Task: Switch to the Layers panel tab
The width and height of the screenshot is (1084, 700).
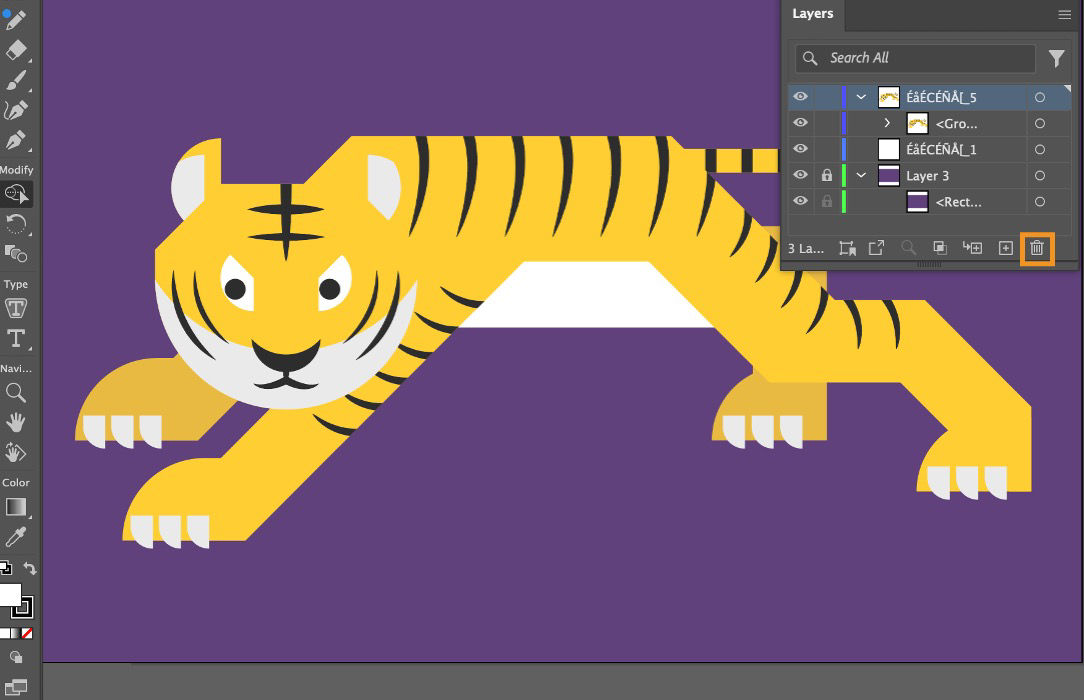Action: pyautogui.click(x=812, y=14)
